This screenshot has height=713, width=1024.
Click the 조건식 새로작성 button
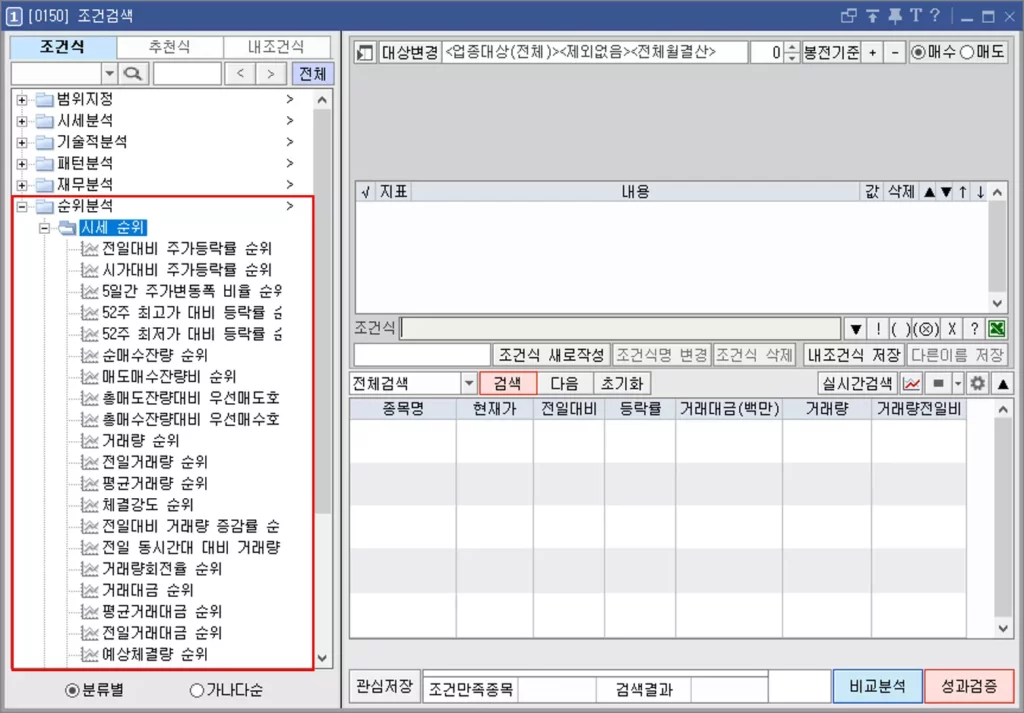click(x=552, y=355)
